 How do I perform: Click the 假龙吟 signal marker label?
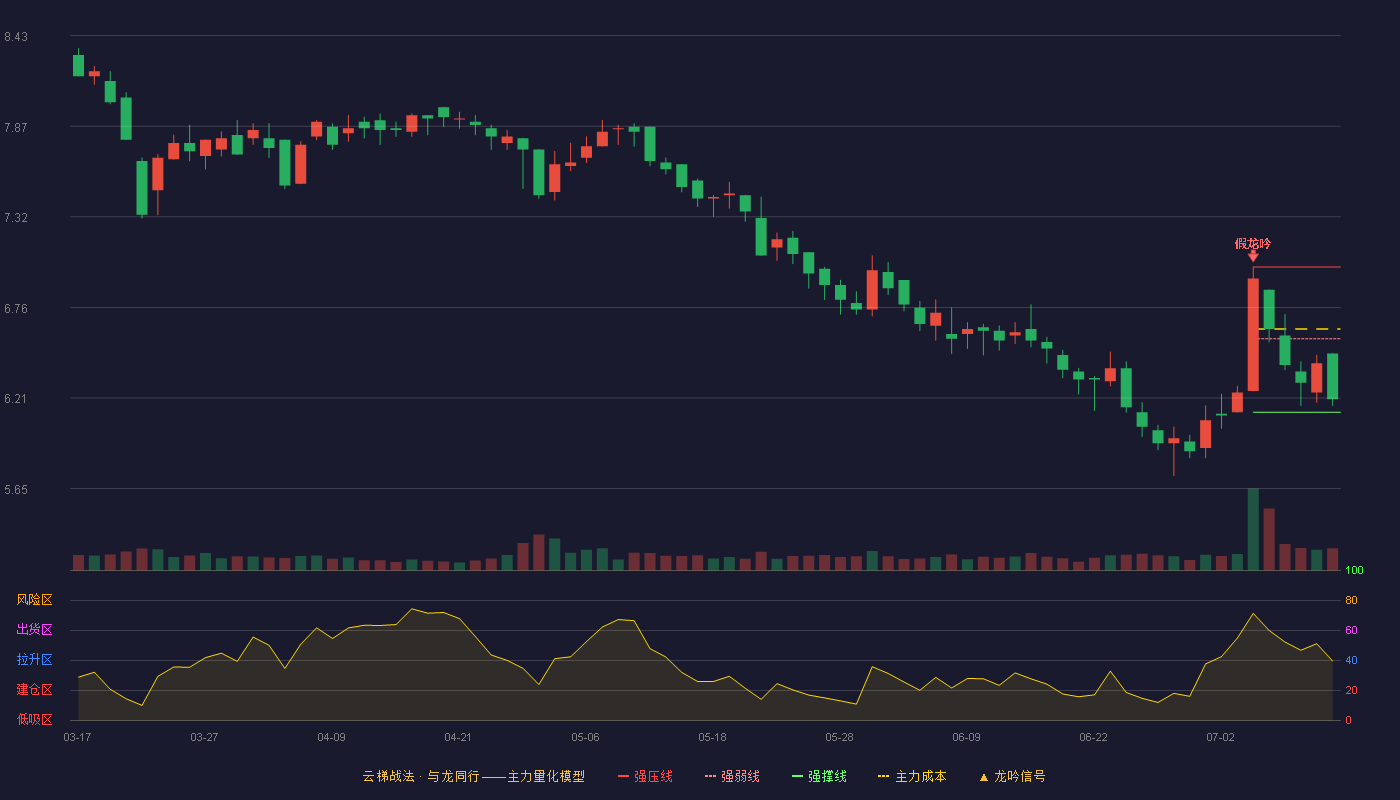1253,244
